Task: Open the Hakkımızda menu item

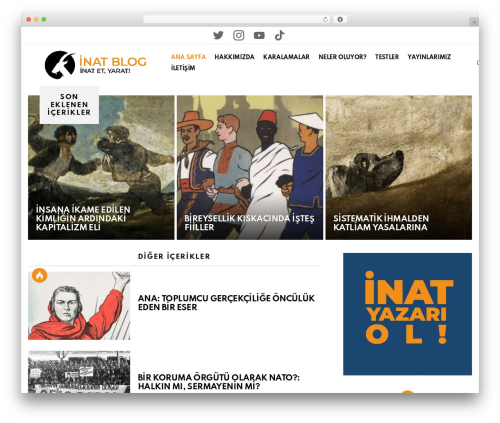Action: [x=234, y=57]
